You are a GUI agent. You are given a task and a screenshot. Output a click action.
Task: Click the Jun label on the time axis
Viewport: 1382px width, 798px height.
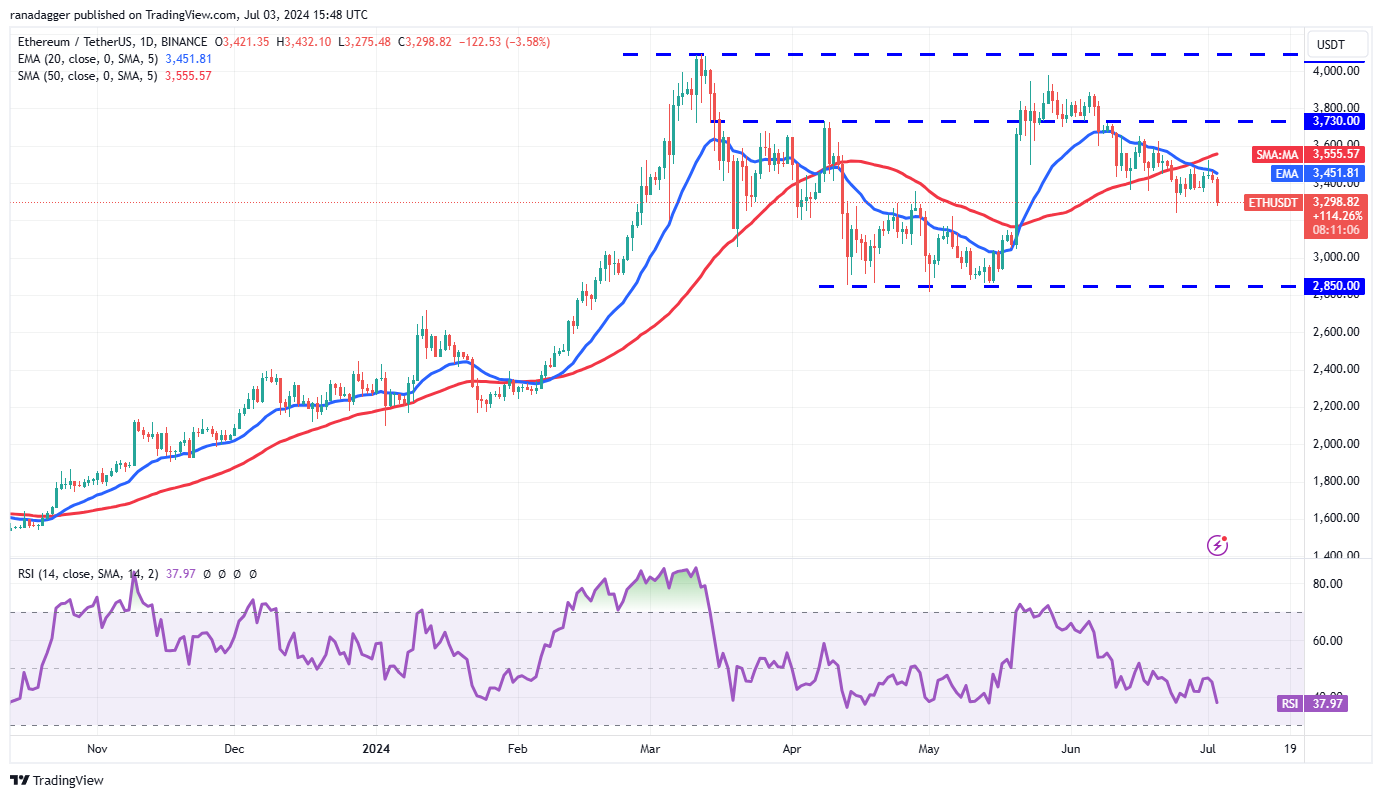click(1071, 748)
